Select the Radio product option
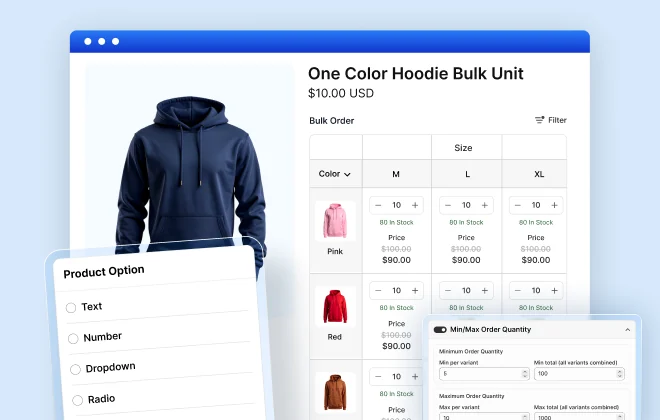Image resolution: width=660 pixels, height=420 pixels. pos(77,400)
